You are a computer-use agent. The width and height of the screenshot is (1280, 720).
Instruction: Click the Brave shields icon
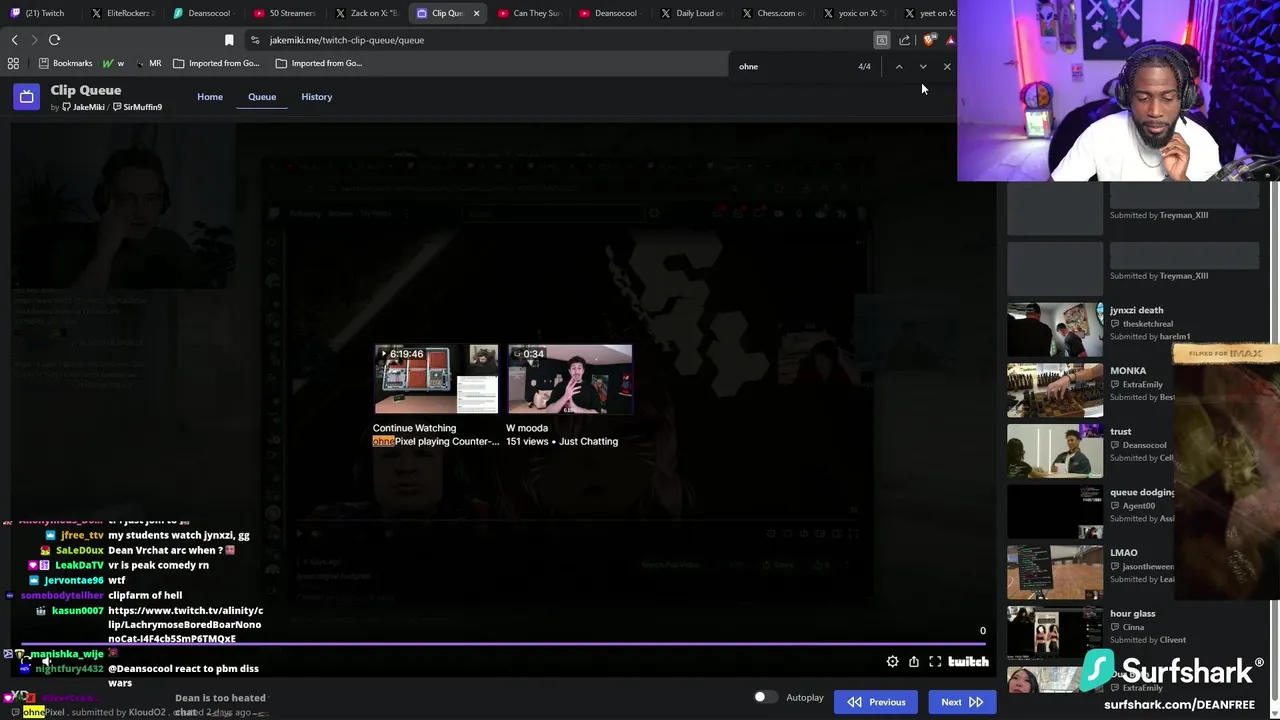[929, 40]
